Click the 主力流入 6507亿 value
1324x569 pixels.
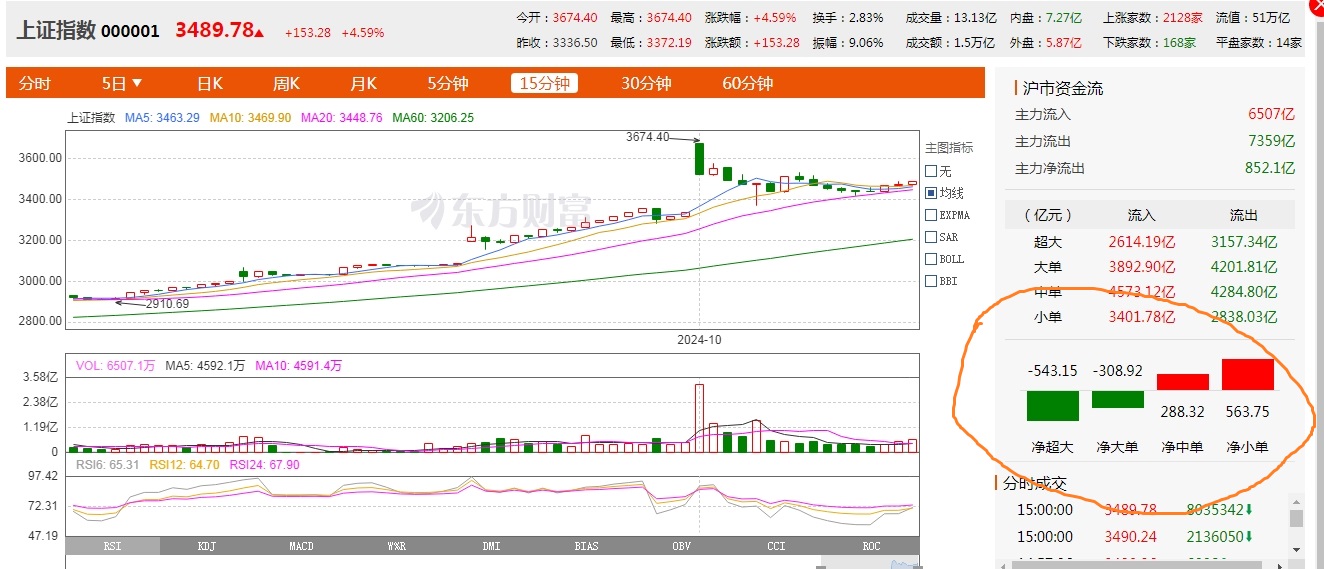click(x=1271, y=115)
